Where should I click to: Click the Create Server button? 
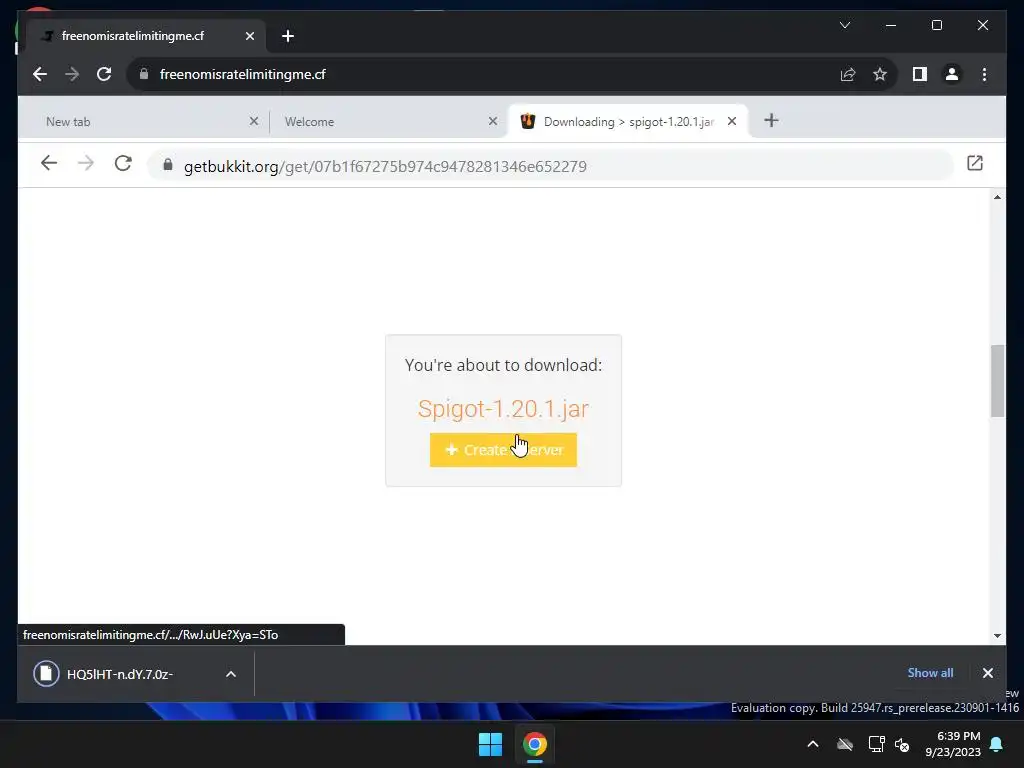[x=503, y=450]
